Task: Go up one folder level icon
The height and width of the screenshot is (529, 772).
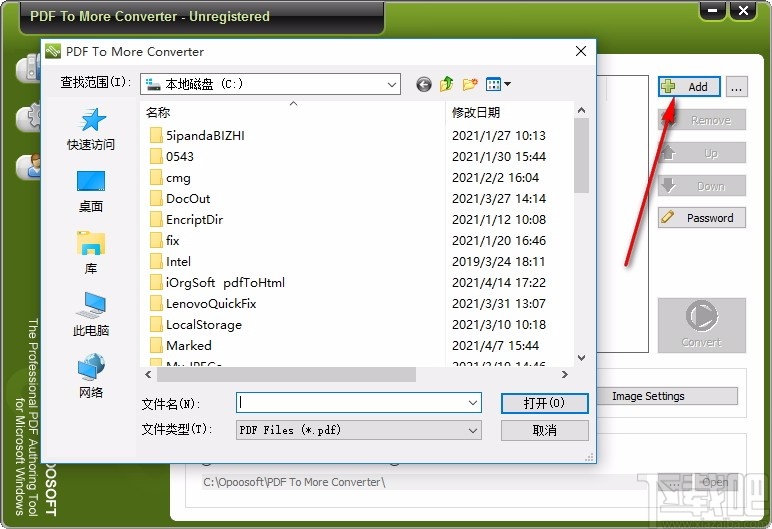Action: pos(447,84)
